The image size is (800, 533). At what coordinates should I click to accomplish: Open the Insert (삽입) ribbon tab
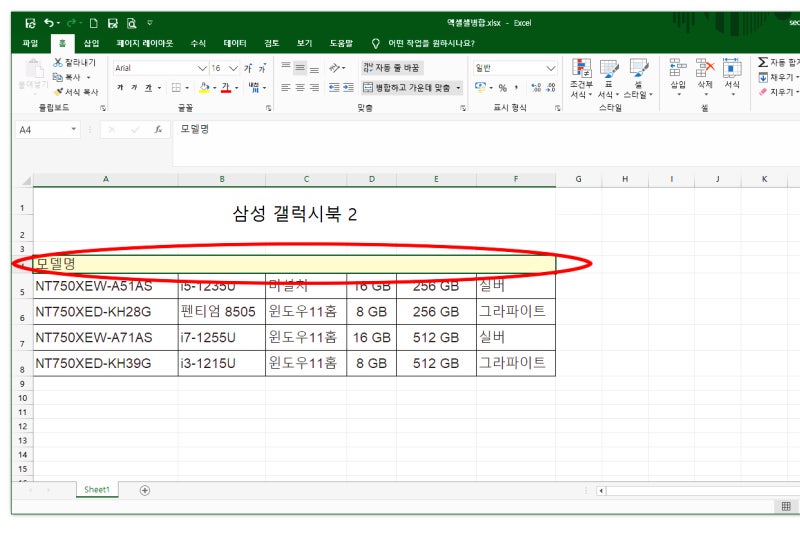pos(91,43)
